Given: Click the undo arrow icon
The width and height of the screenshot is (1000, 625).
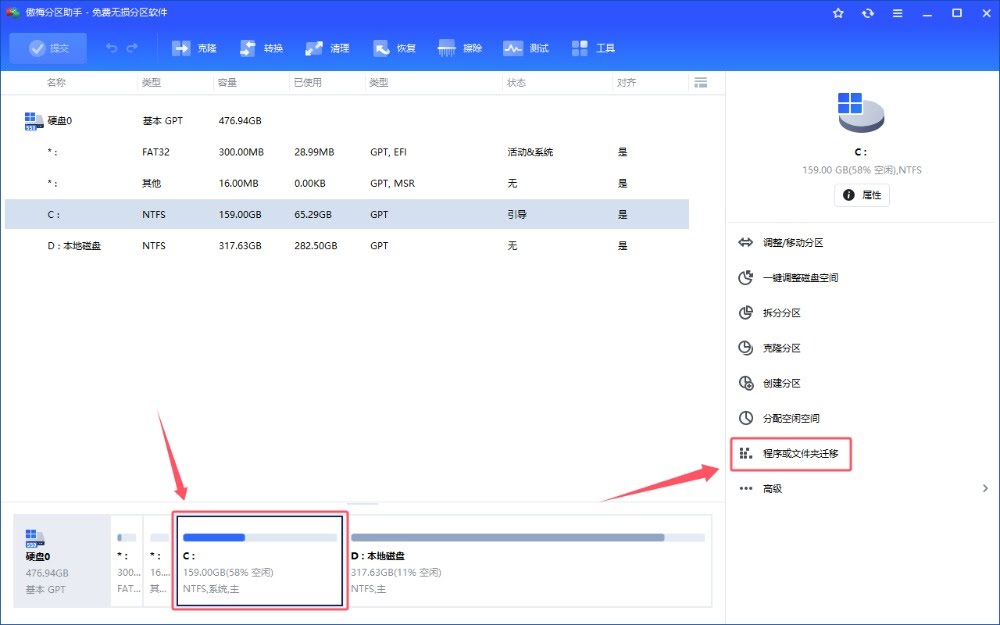Looking at the screenshot, I should pyautogui.click(x=112, y=48).
